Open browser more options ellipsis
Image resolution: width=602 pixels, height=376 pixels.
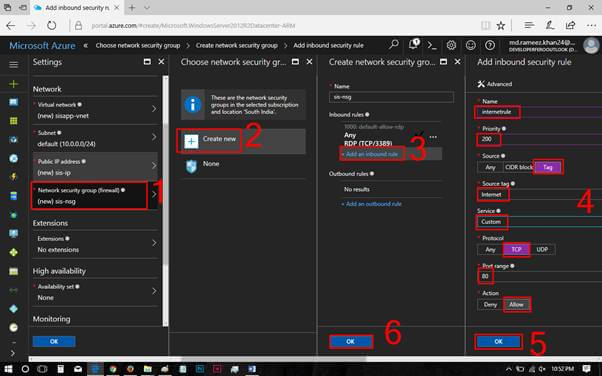(x=591, y=25)
